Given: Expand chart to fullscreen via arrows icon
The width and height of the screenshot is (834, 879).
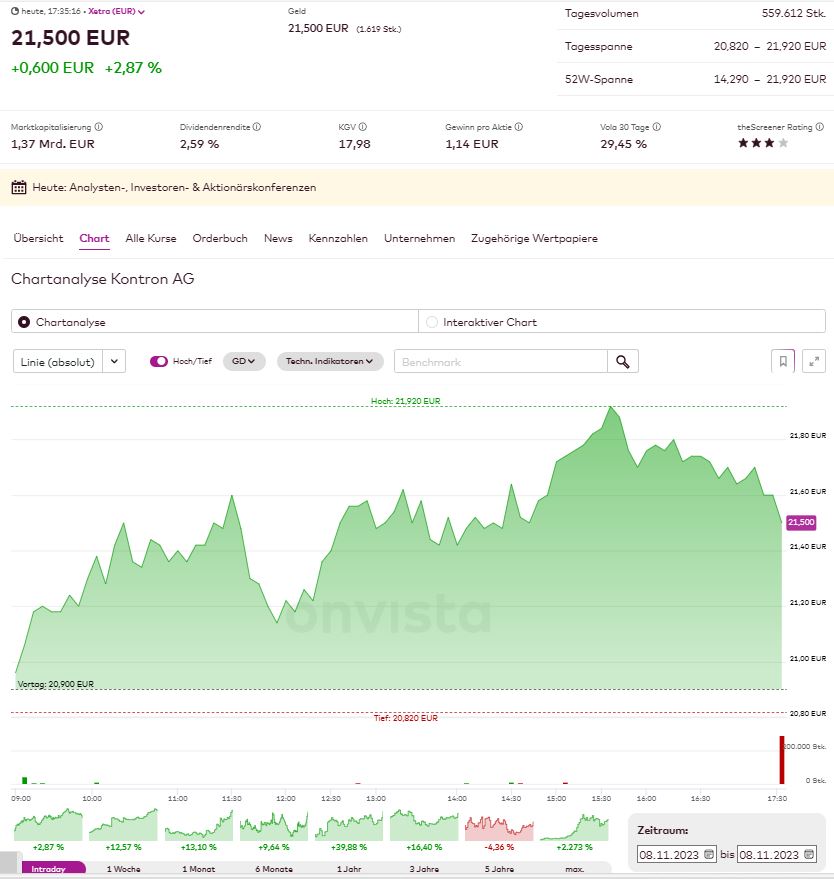Looking at the screenshot, I should point(812,360).
